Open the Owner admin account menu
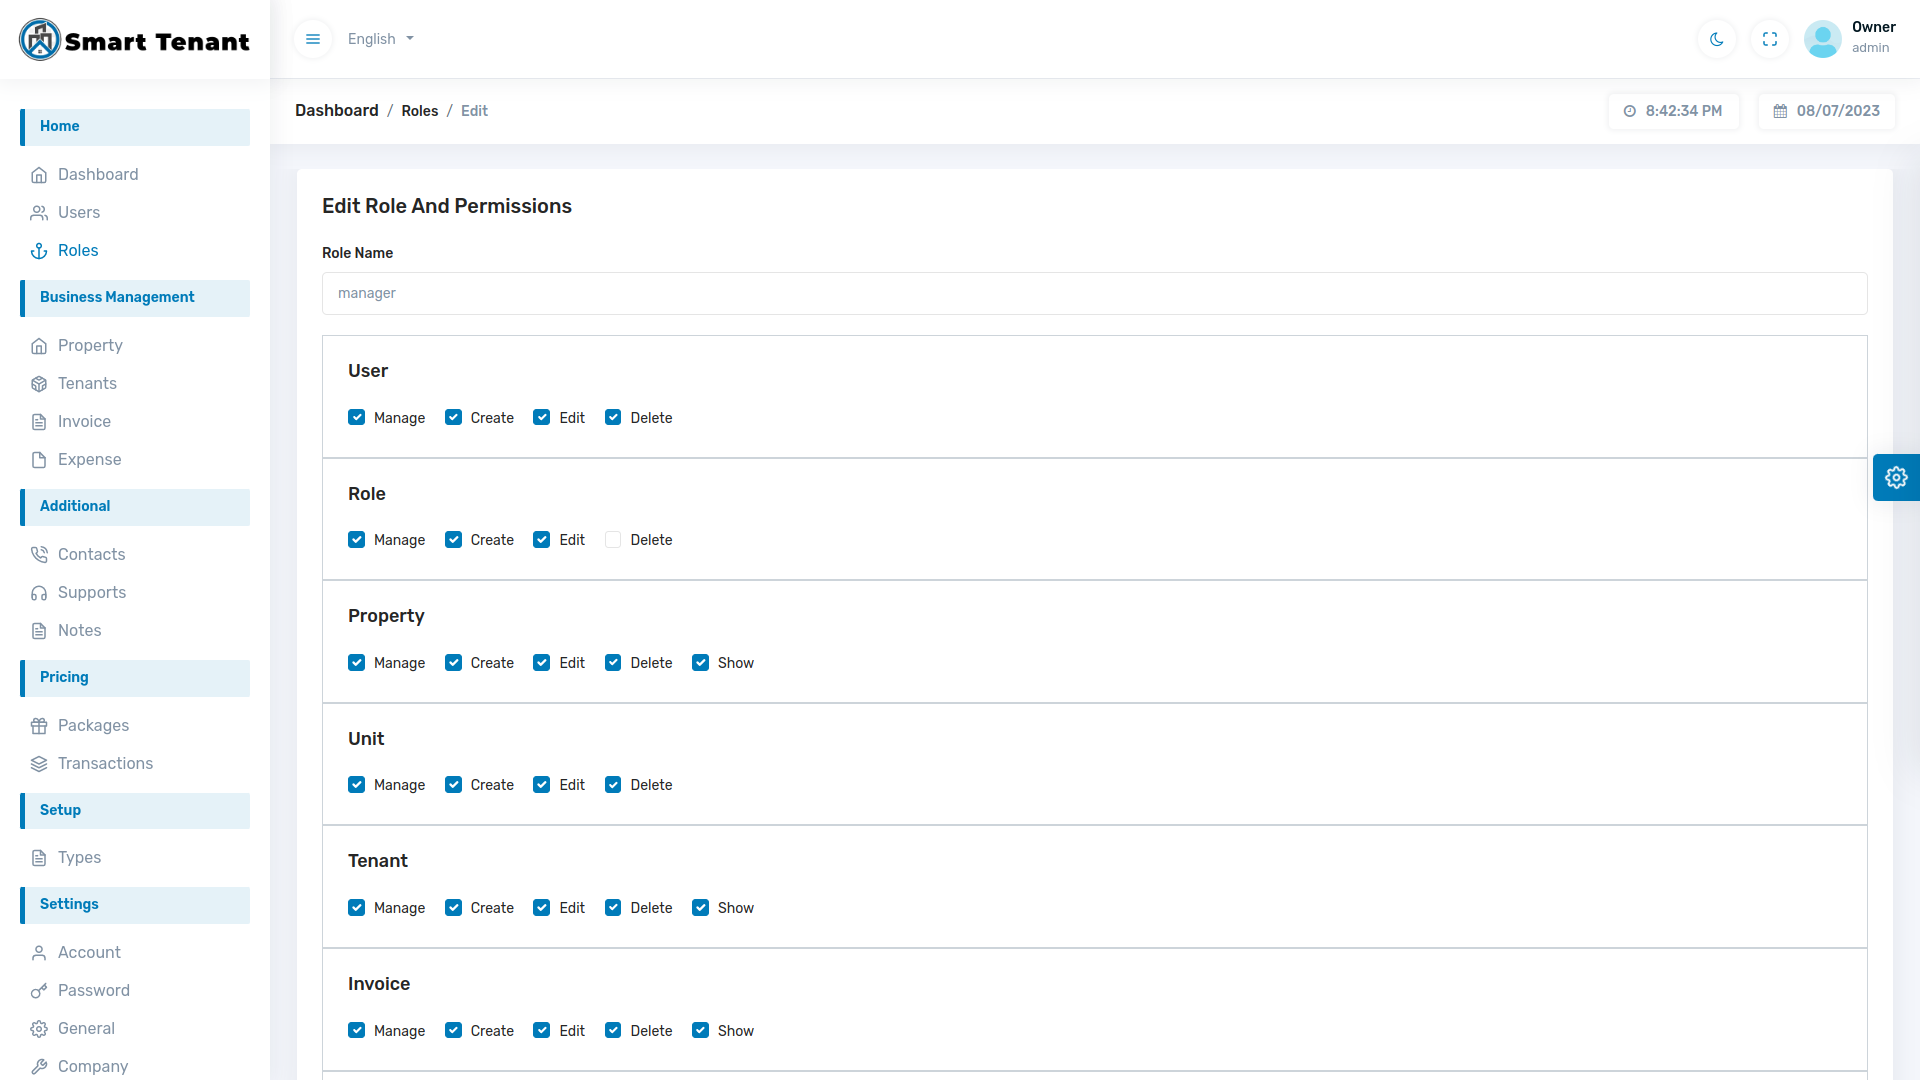 [x=1872, y=37]
